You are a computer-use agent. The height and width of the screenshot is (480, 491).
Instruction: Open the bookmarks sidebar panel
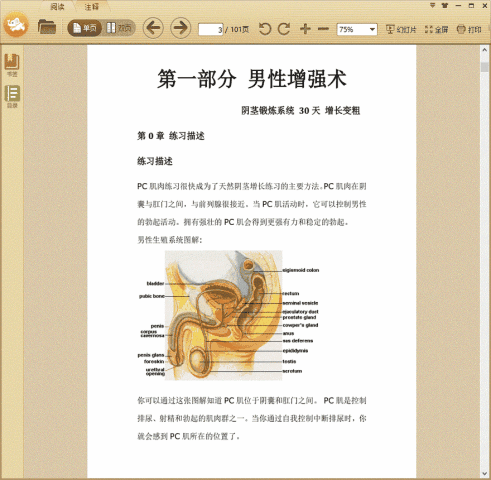point(12,65)
